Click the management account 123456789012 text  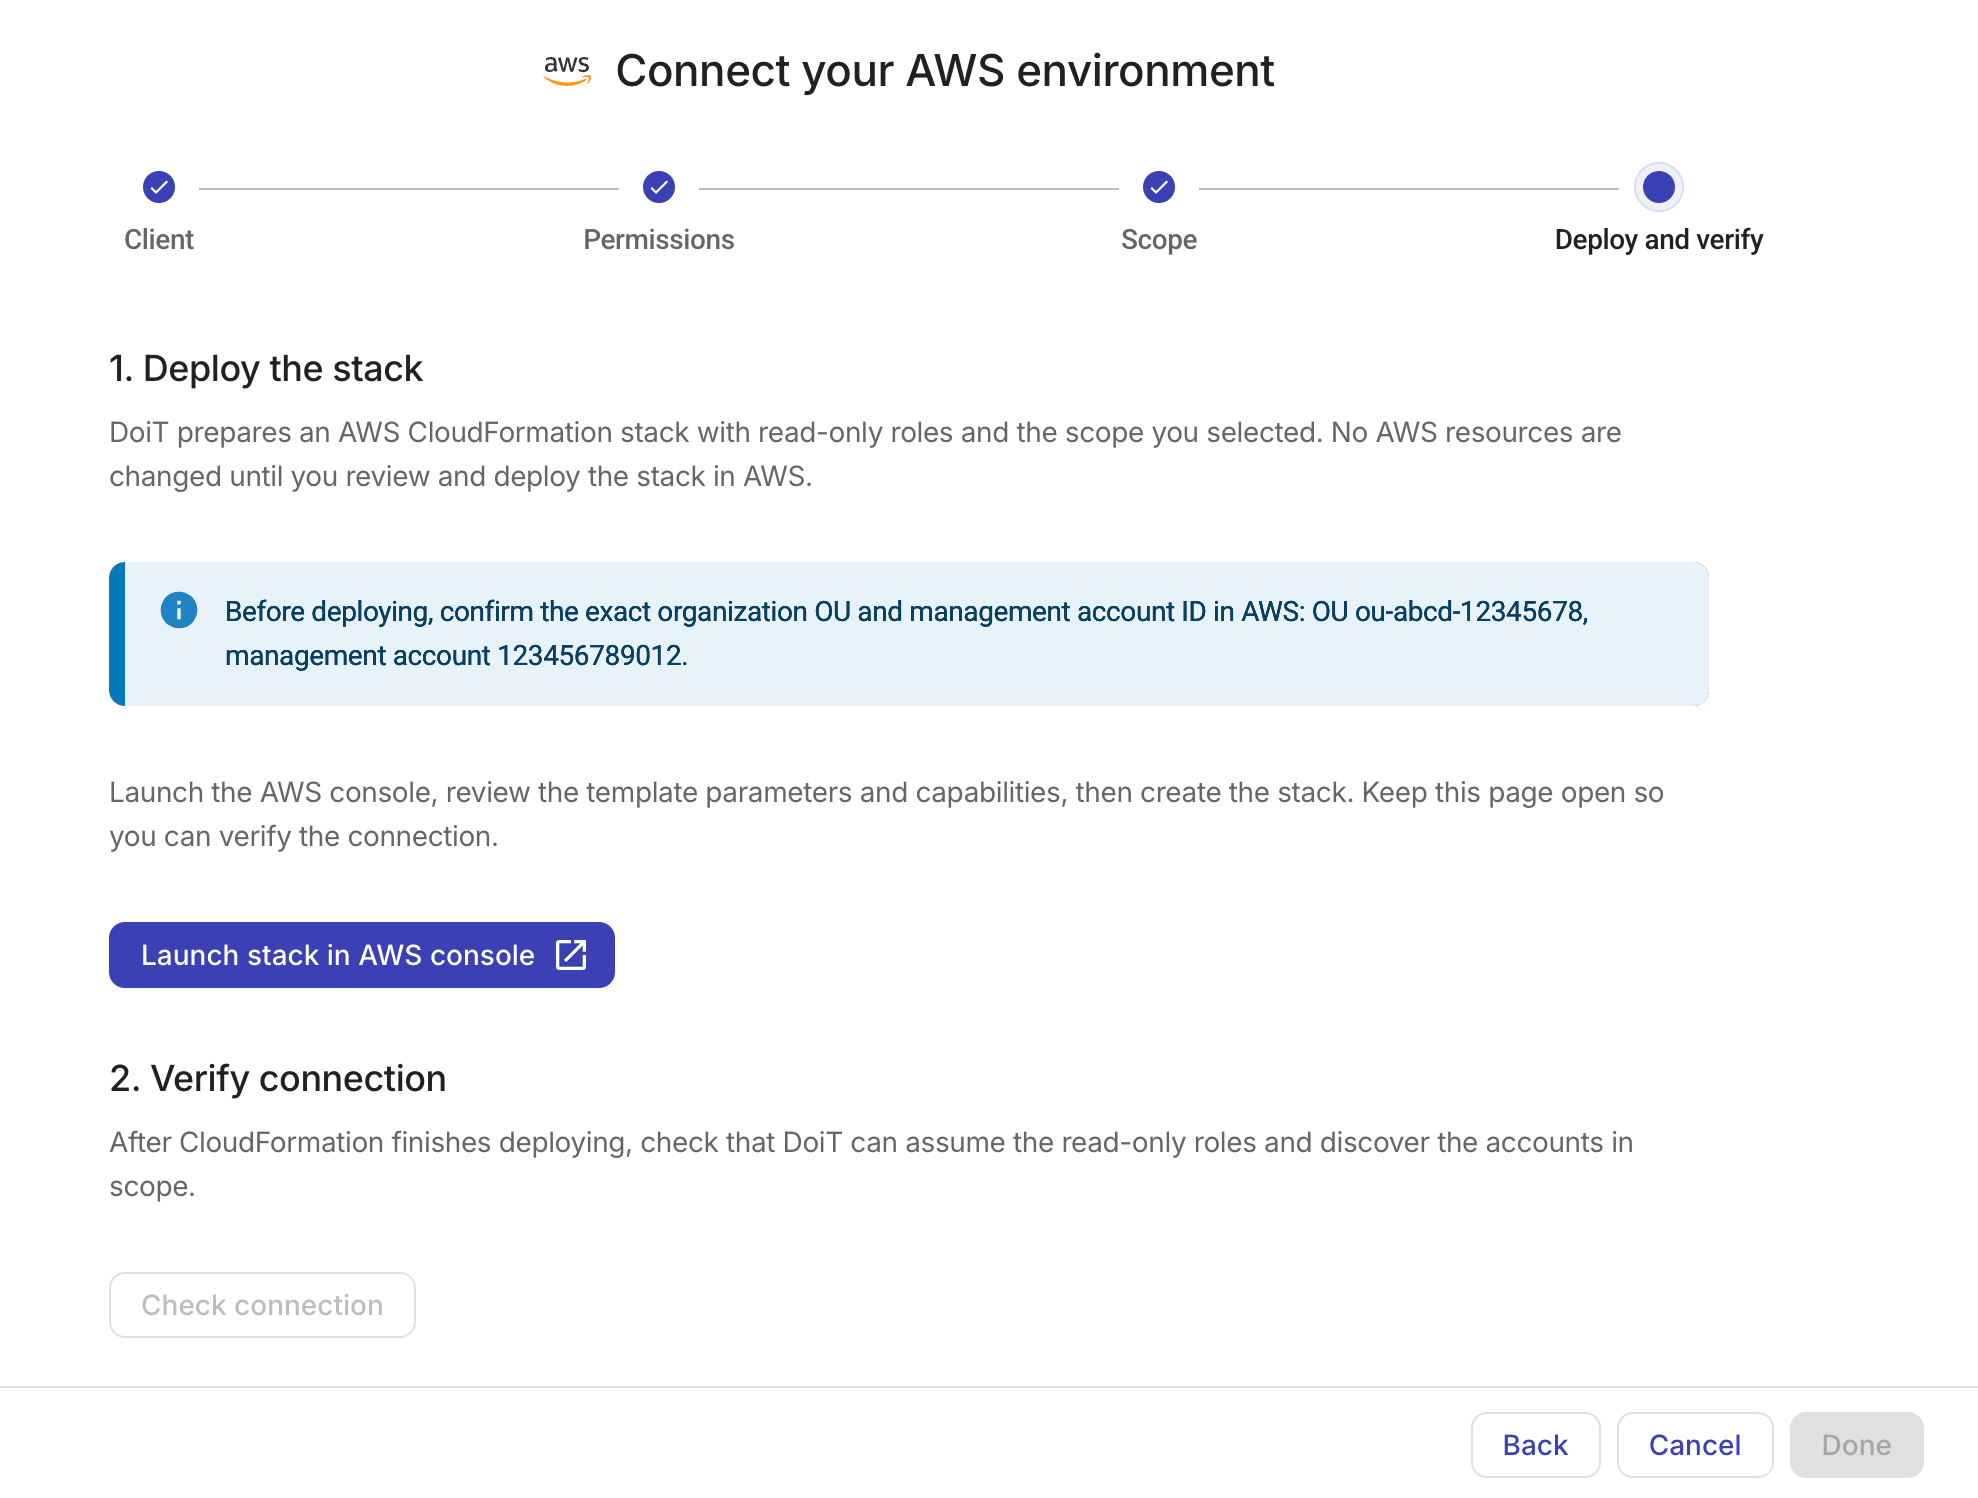pyautogui.click(x=456, y=655)
